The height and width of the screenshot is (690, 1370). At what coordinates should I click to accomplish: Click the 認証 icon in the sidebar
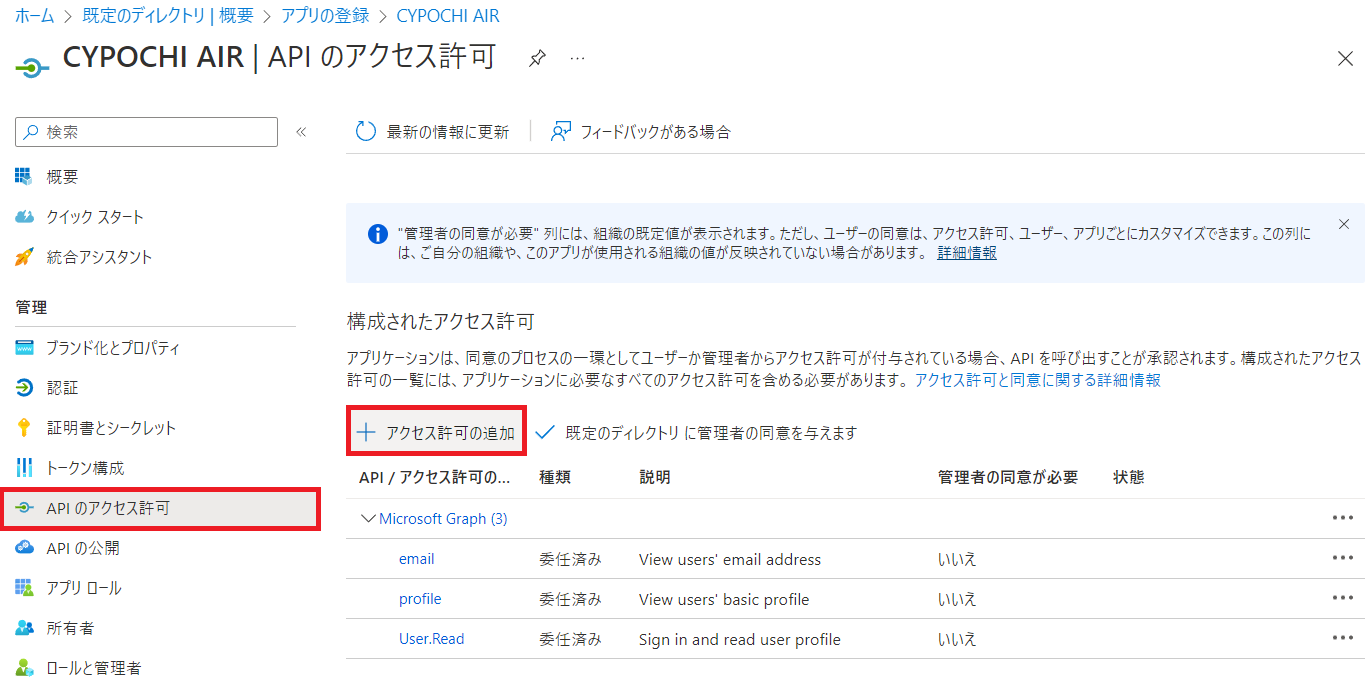[x=25, y=388]
